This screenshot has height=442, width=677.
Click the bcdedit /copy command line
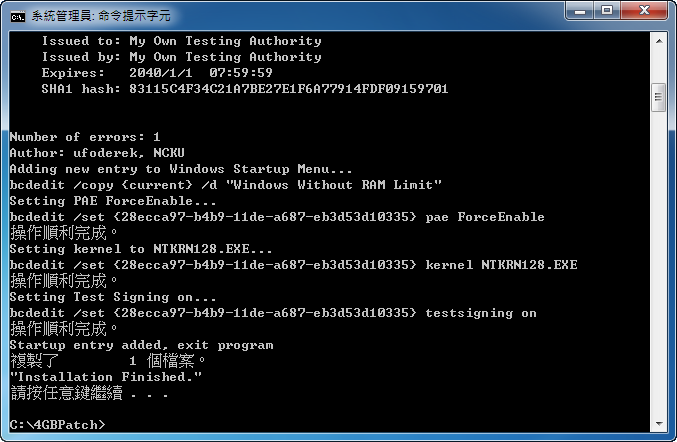pos(225,185)
